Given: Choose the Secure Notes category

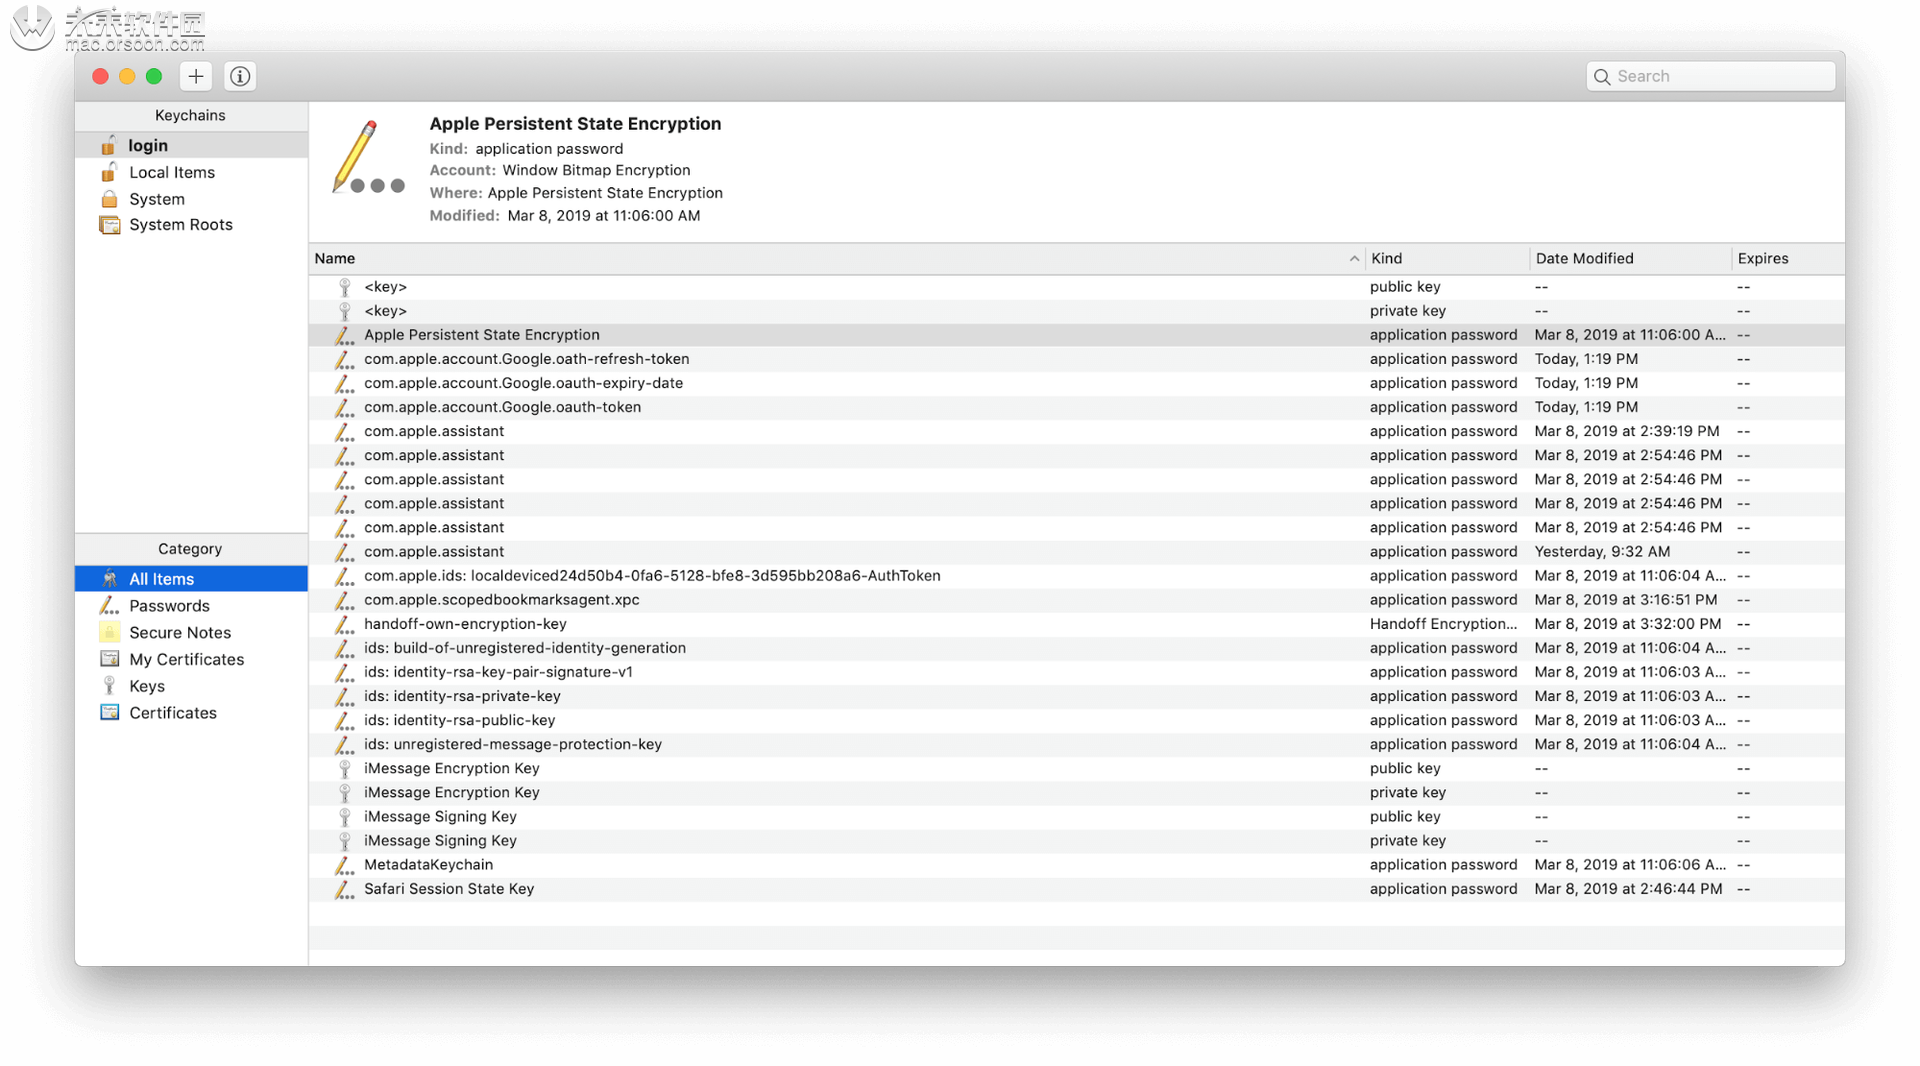Looking at the screenshot, I should (191, 633).
